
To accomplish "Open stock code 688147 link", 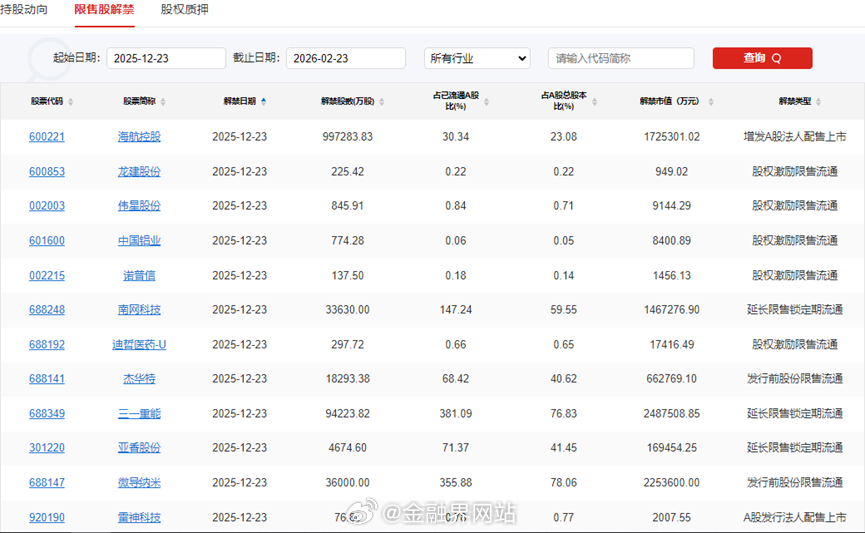I will [47, 482].
